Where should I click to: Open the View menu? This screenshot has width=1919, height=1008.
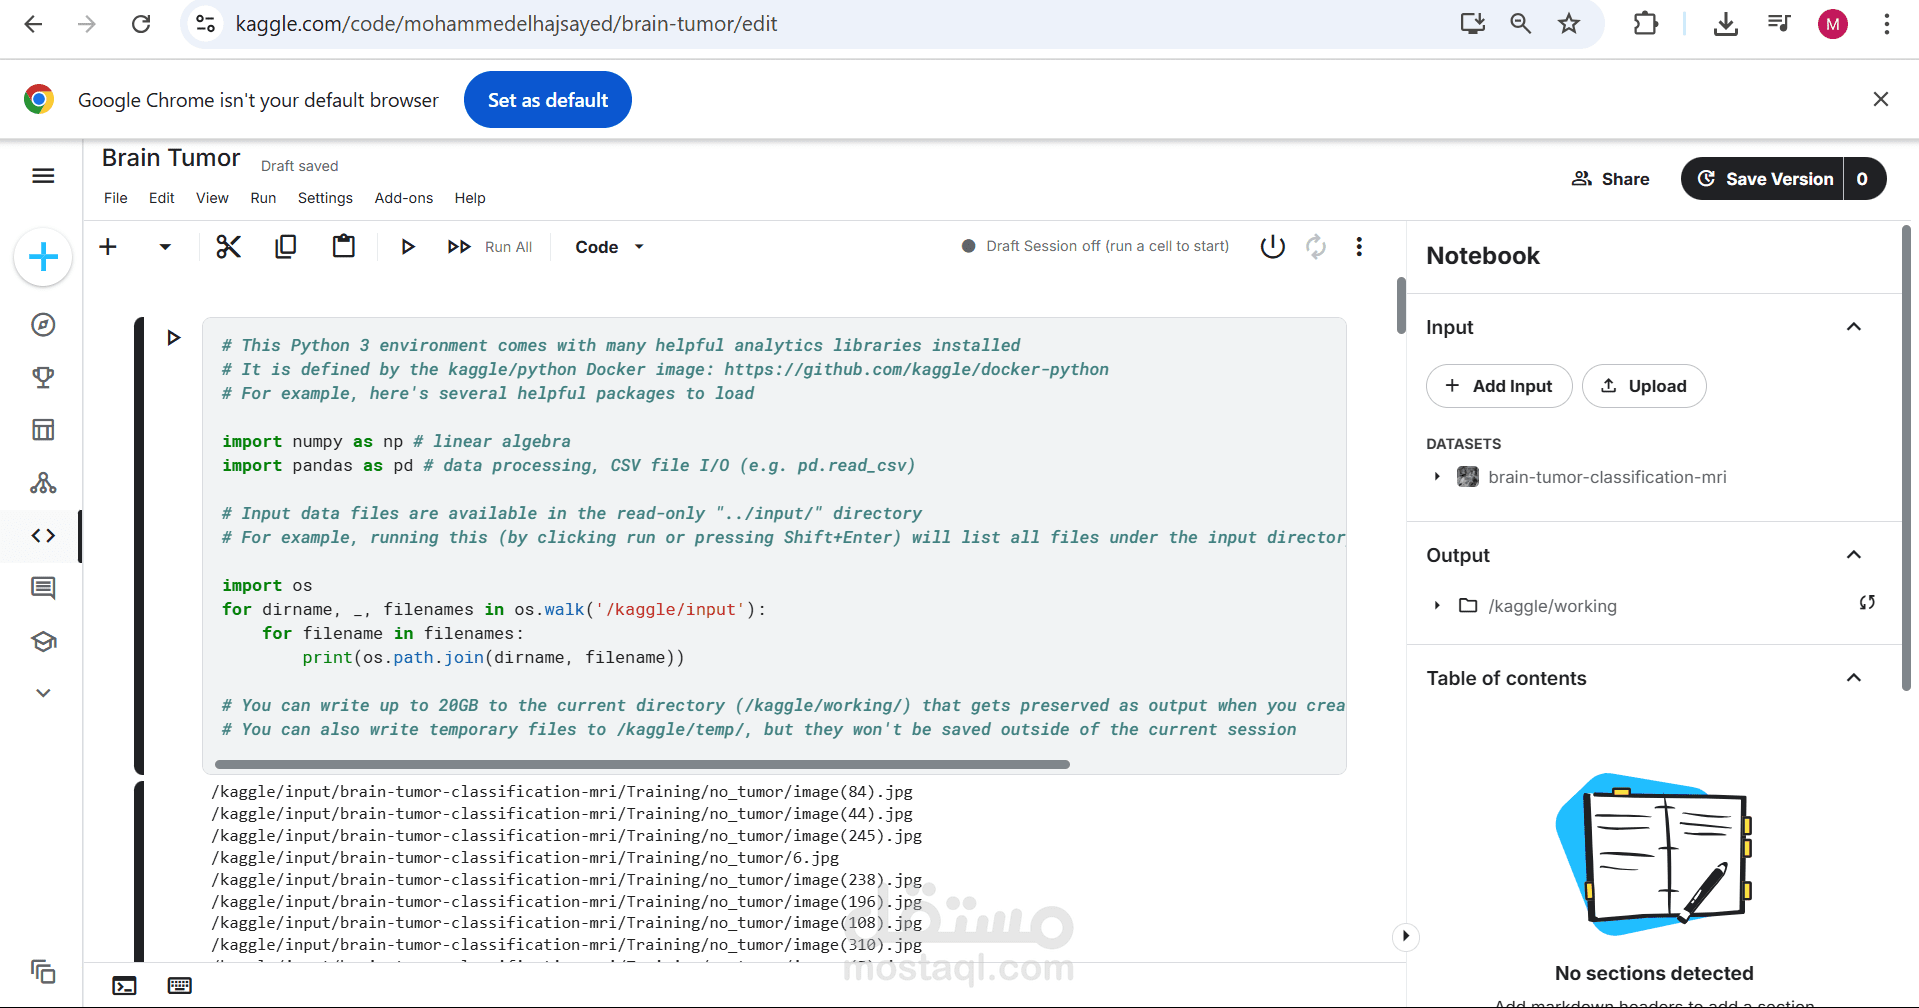click(212, 198)
